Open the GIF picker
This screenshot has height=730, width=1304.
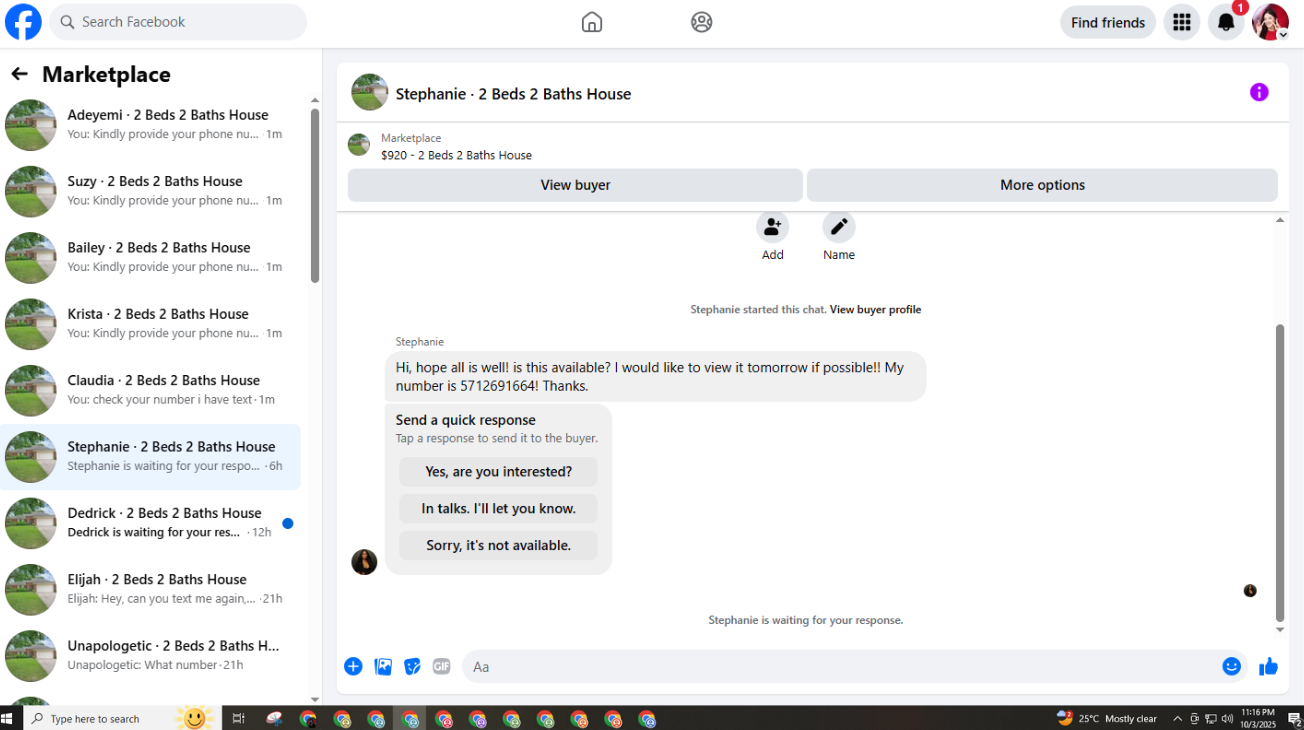tap(441, 666)
